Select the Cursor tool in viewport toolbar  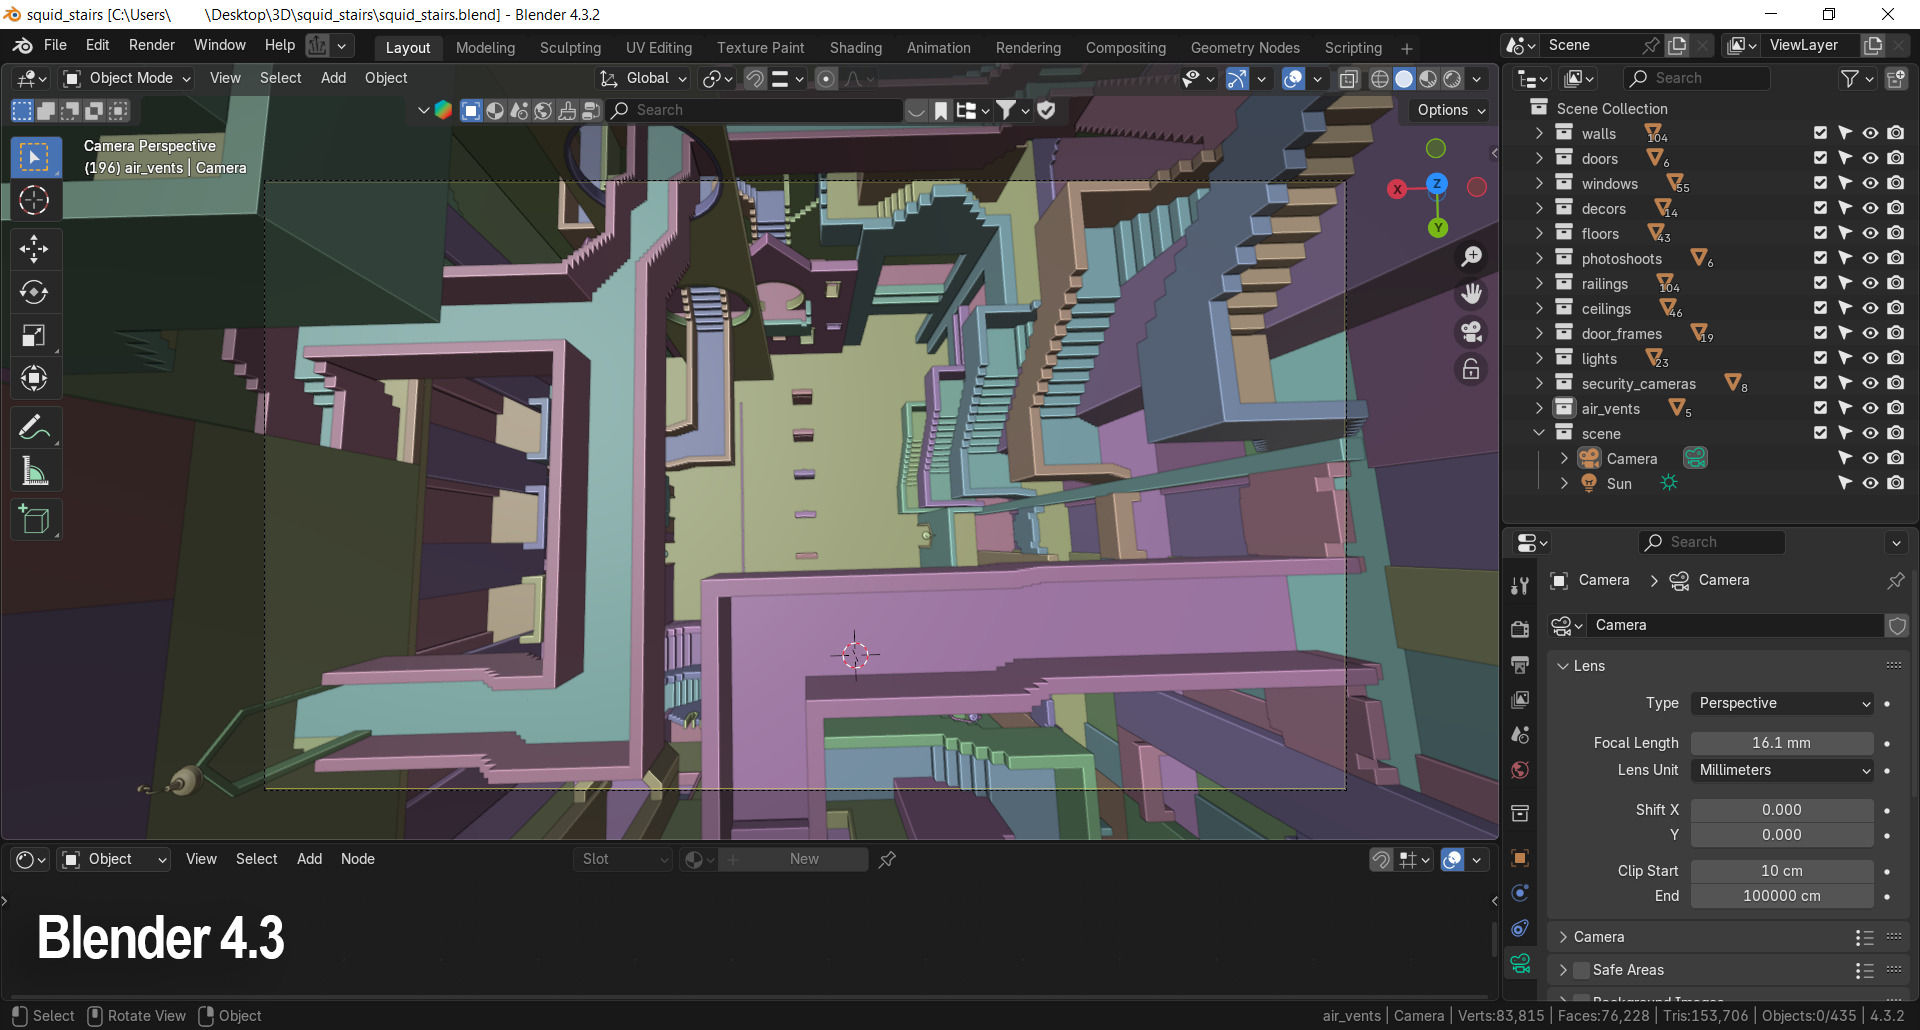tap(35, 201)
